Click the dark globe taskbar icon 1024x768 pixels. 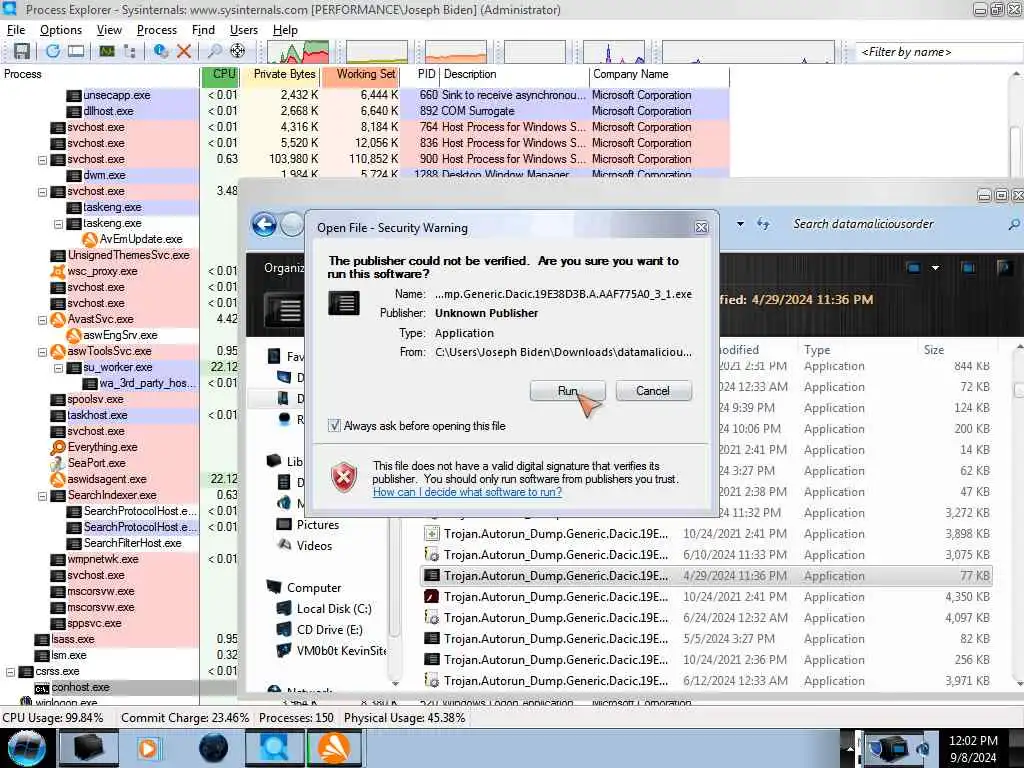coord(213,748)
